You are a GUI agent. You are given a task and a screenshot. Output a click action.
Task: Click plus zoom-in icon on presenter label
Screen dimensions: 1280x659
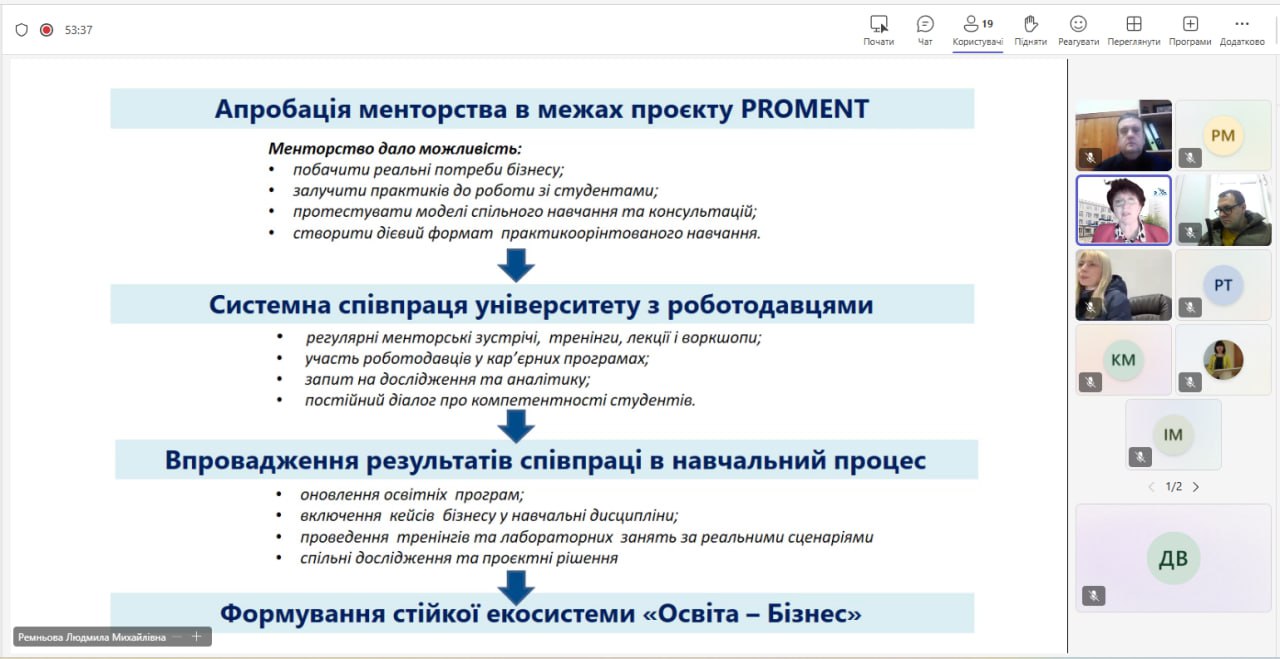click(197, 637)
